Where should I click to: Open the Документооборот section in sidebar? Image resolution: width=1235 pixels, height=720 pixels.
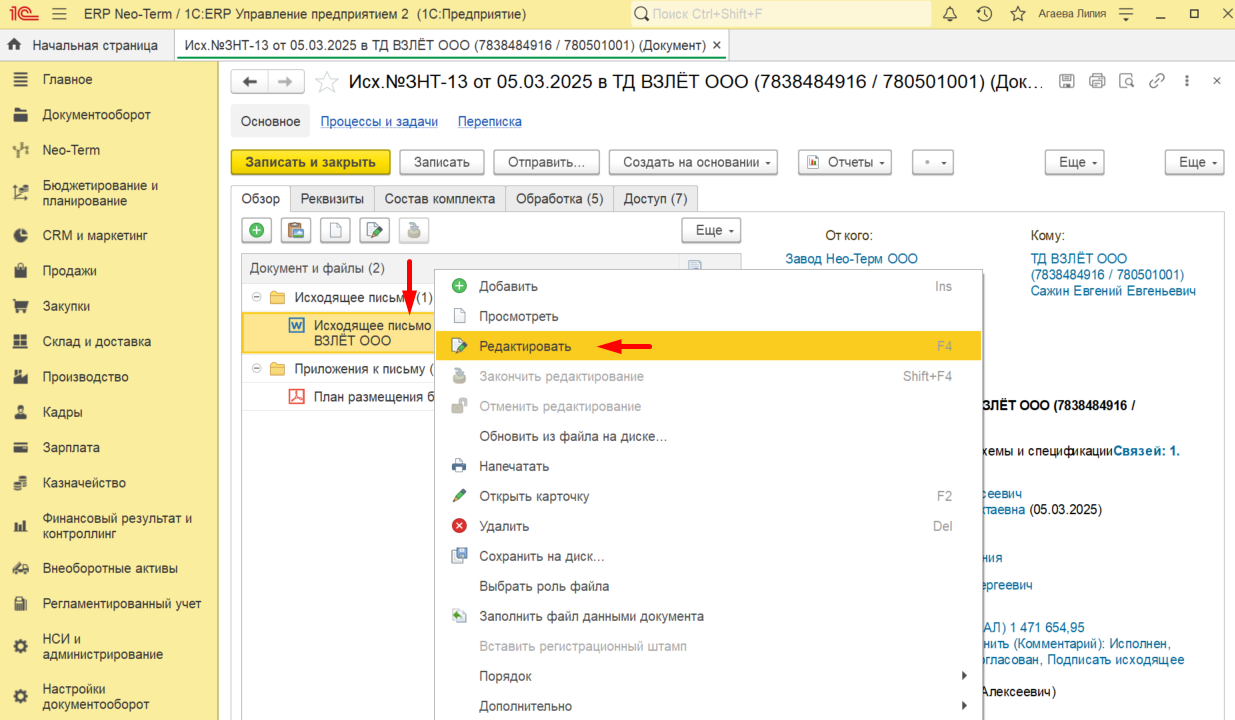pyautogui.click(x=109, y=115)
